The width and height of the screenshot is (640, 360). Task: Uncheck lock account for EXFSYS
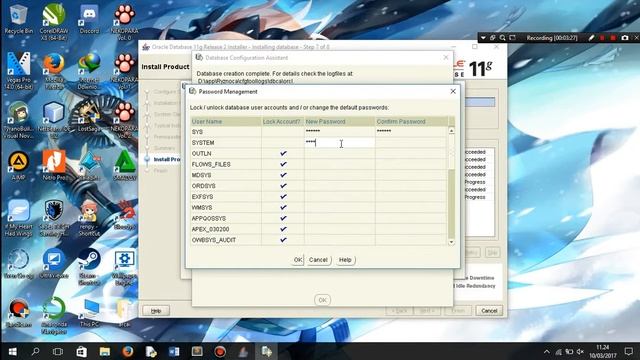pyautogui.click(x=283, y=197)
